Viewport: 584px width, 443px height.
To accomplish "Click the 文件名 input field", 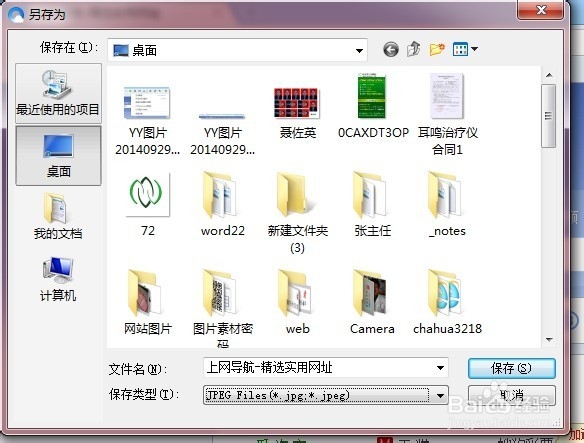I will point(326,368).
